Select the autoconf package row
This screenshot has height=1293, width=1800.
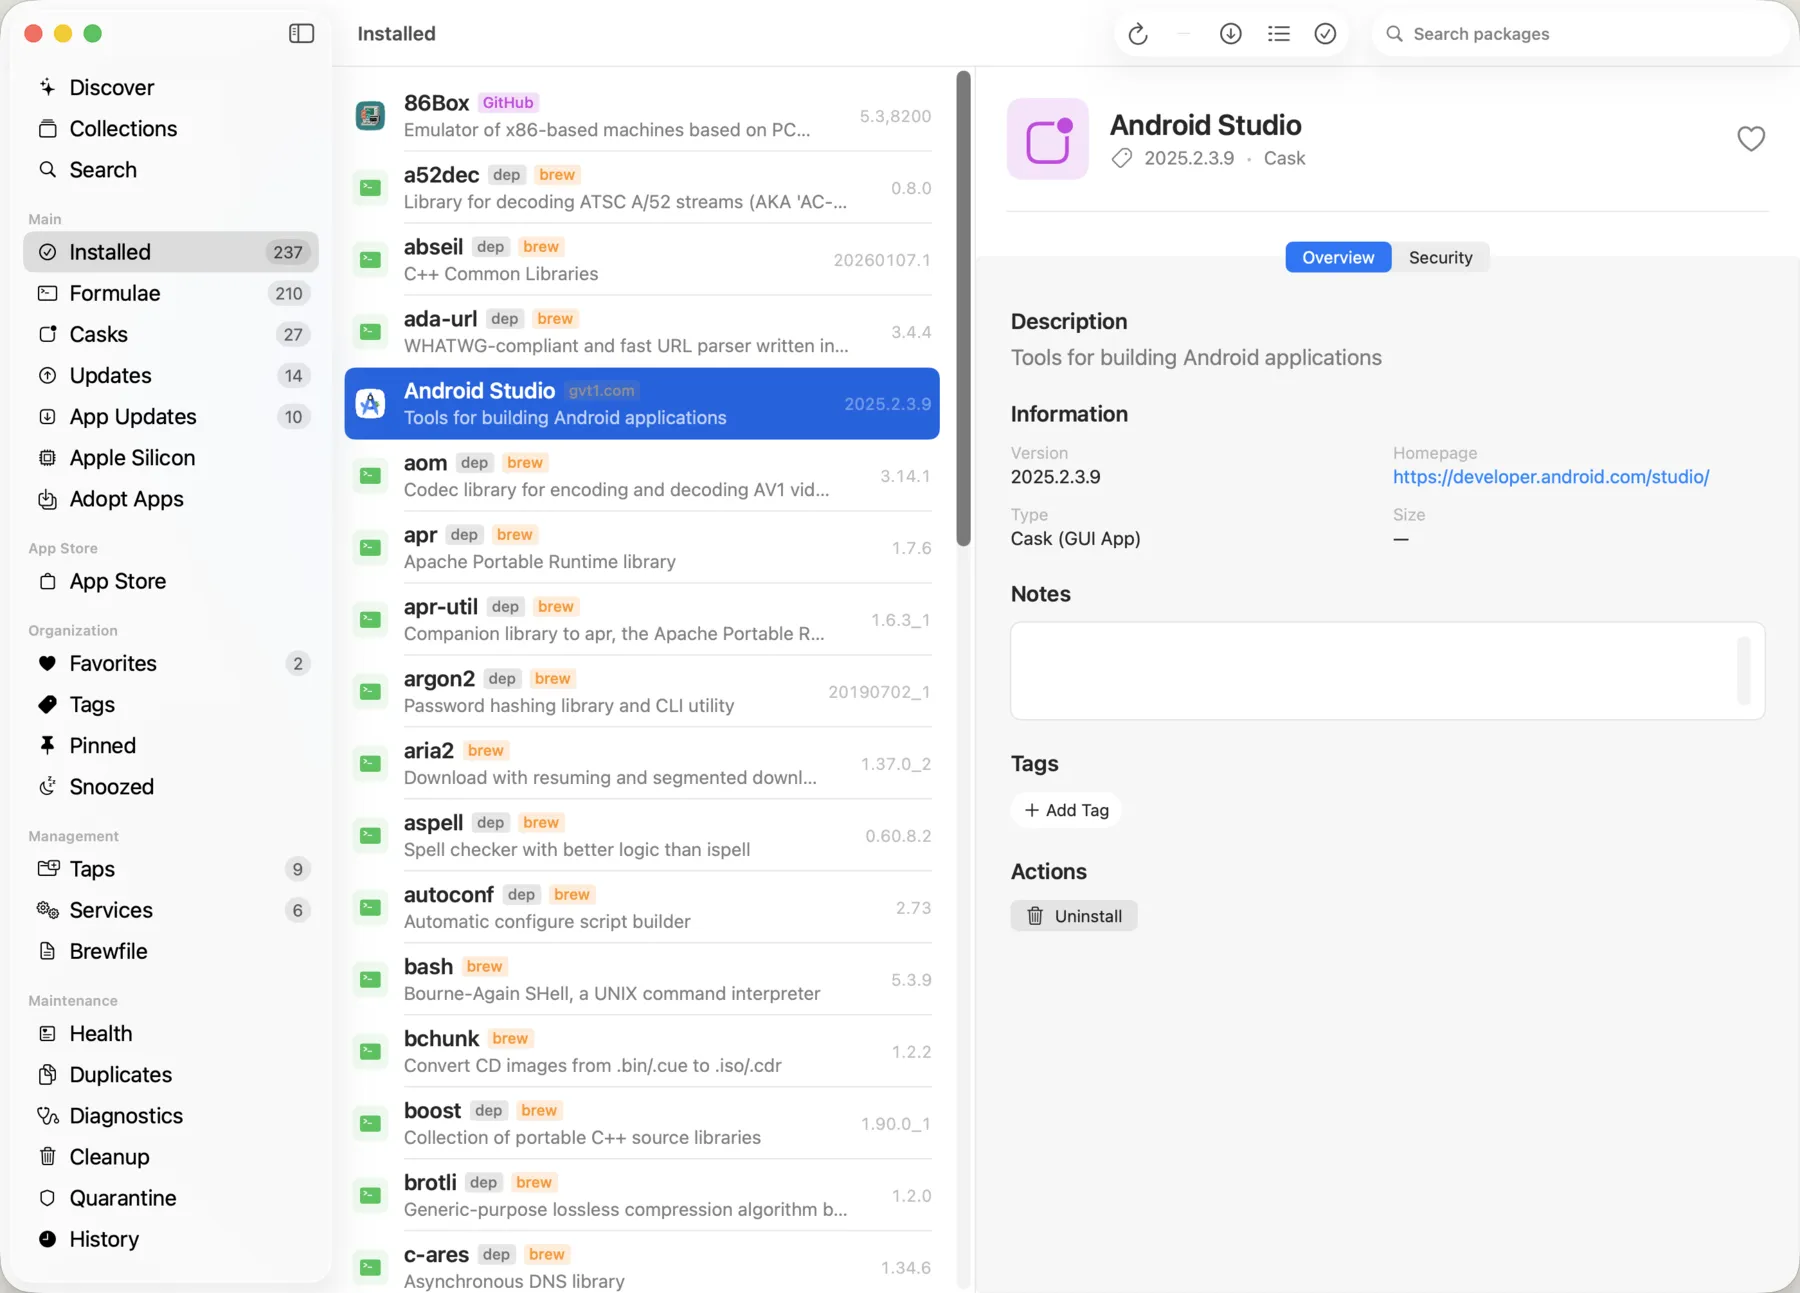pos(642,908)
